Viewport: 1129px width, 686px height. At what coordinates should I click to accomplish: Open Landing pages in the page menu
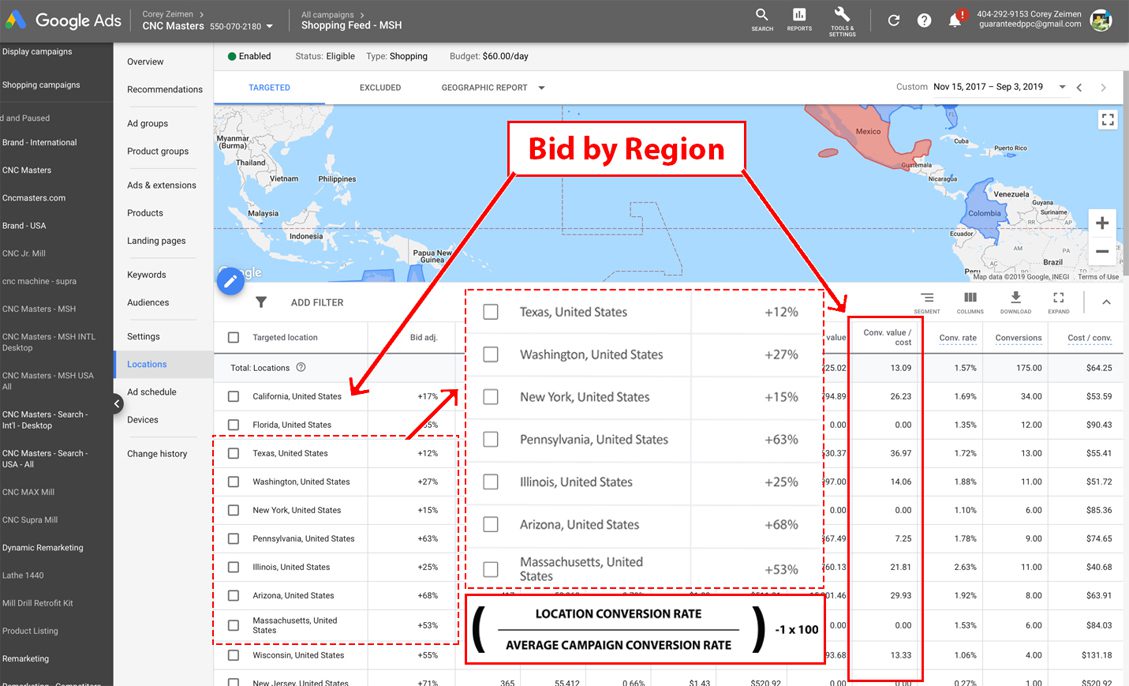[156, 241]
